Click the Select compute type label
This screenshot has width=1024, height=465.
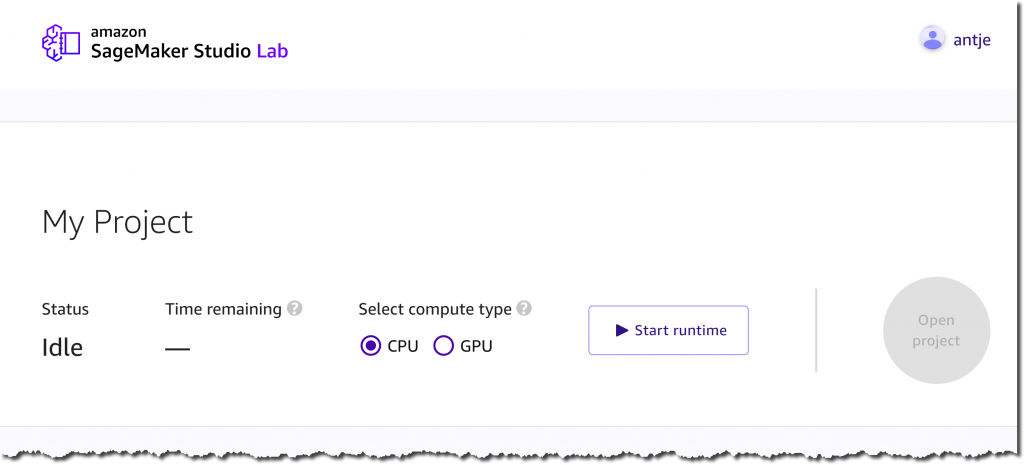(435, 310)
